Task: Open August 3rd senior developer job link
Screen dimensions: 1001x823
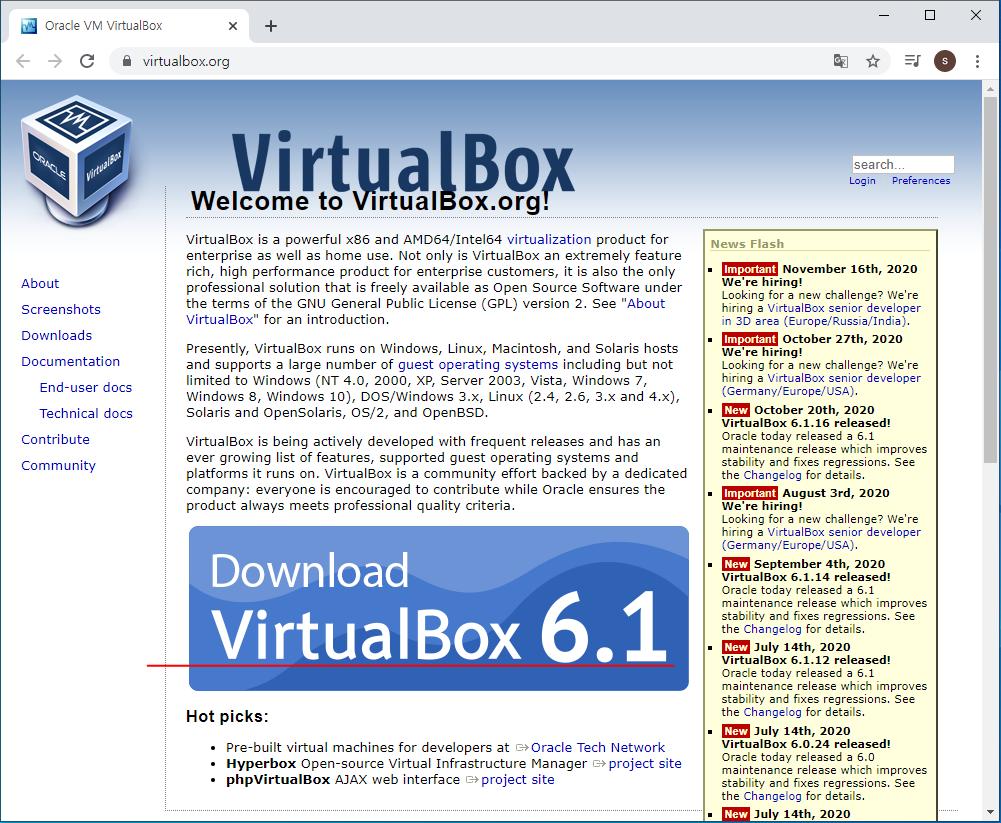Action: (x=822, y=538)
